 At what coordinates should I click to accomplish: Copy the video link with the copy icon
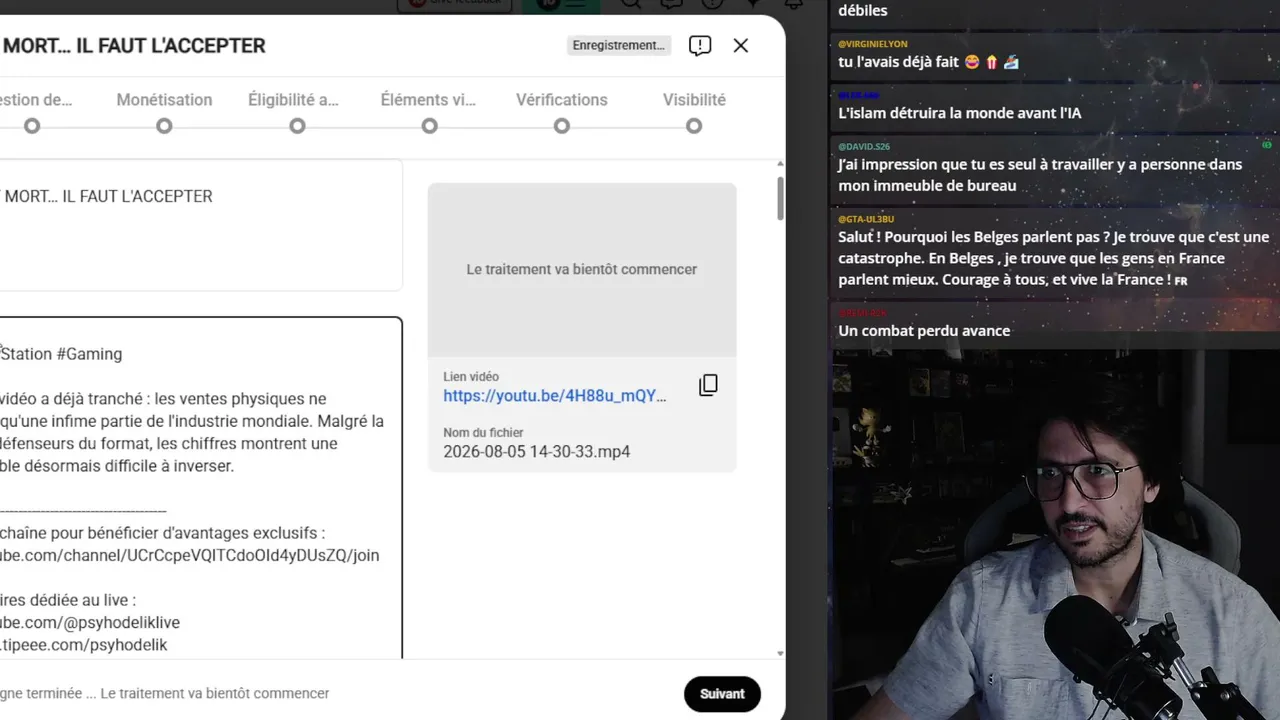point(708,386)
